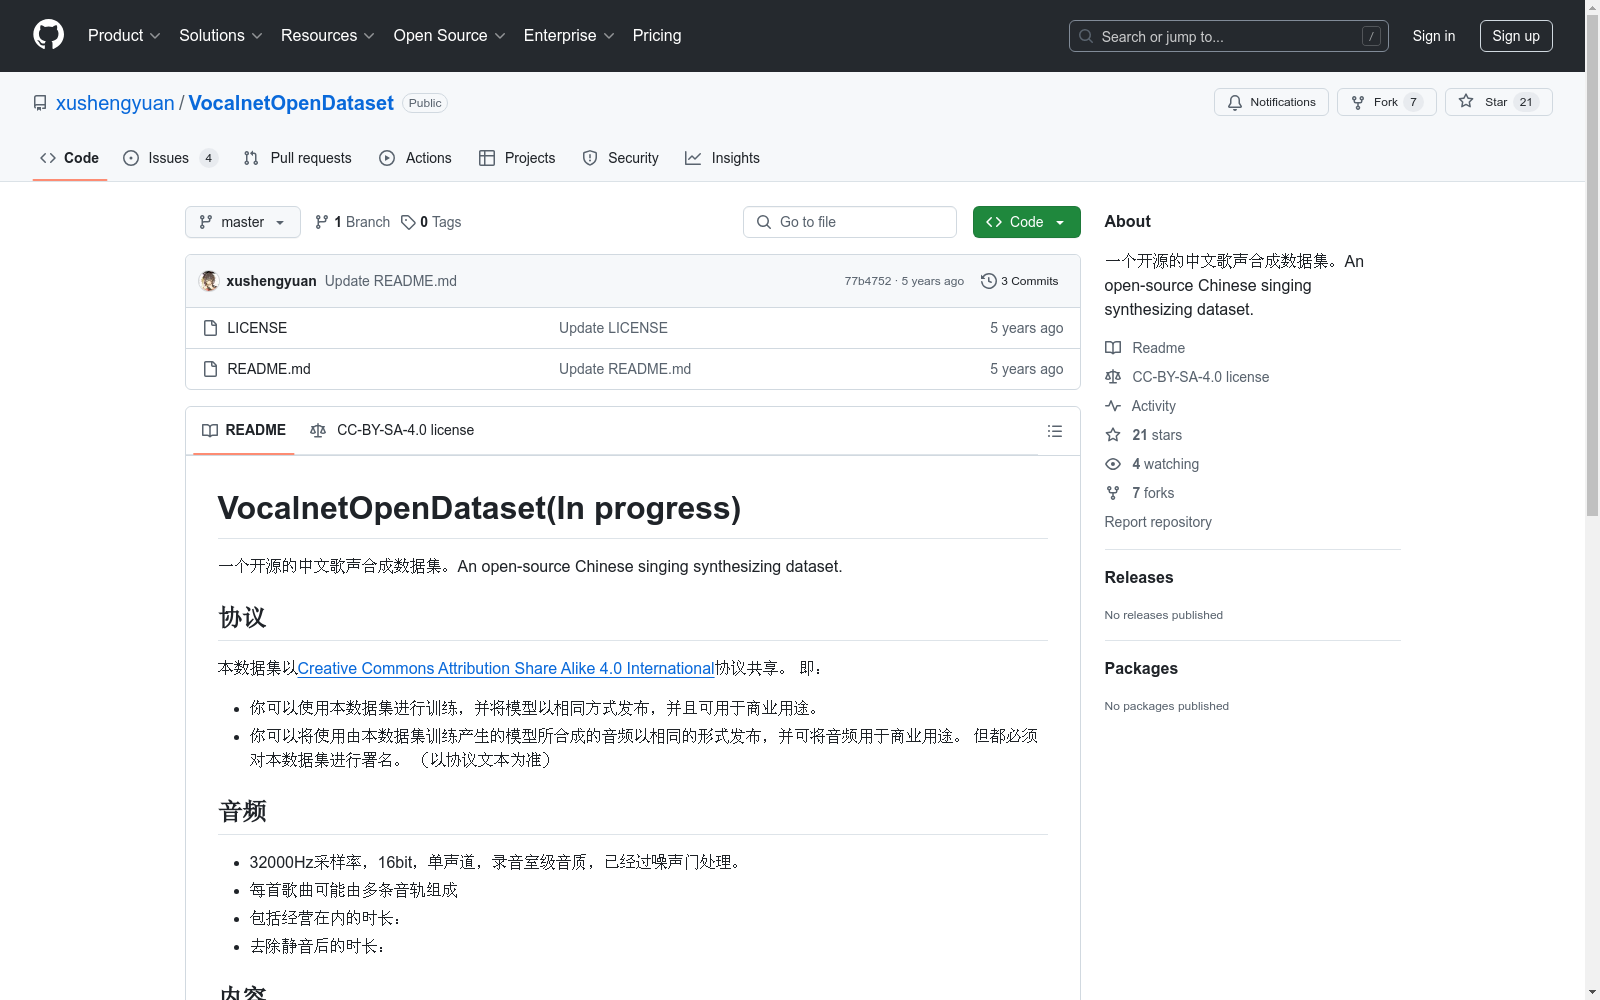Open the README outline list icon
Viewport: 1600px width, 1000px height.
[x=1055, y=431]
